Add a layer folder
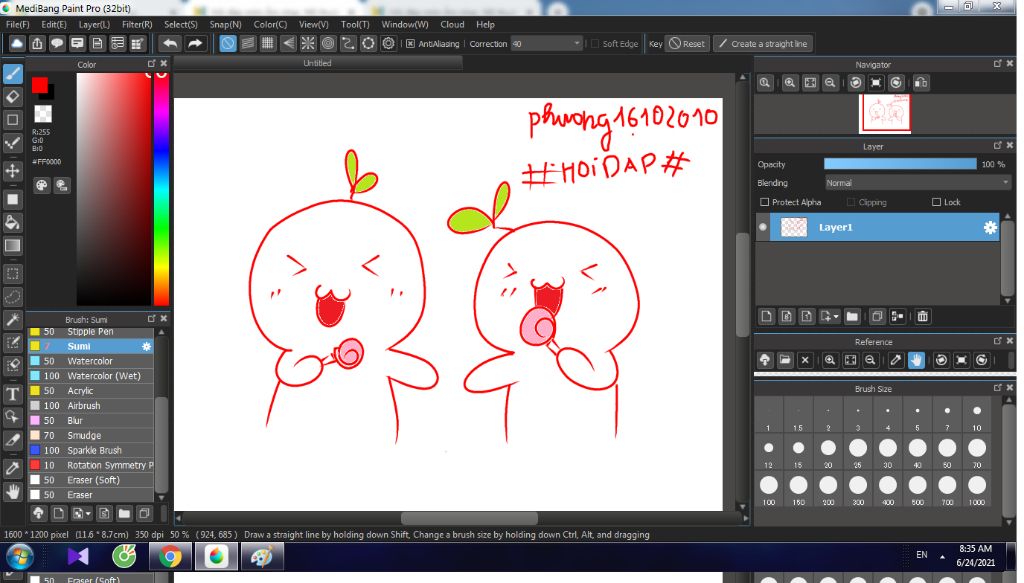1024x583 pixels. pyautogui.click(x=852, y=317)
